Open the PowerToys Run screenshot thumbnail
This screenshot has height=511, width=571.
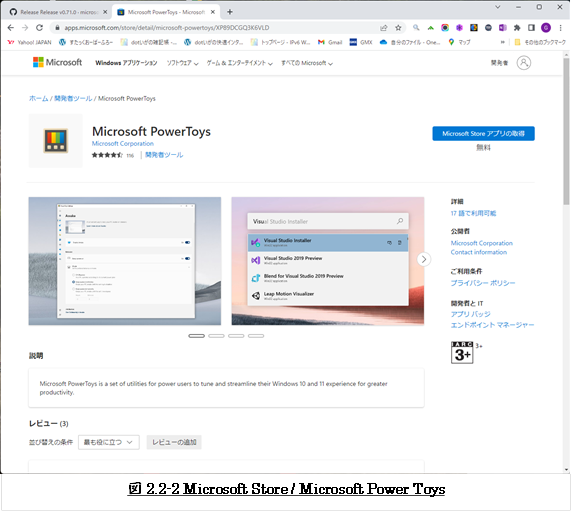pyautogui.click(x=328, y=261)
